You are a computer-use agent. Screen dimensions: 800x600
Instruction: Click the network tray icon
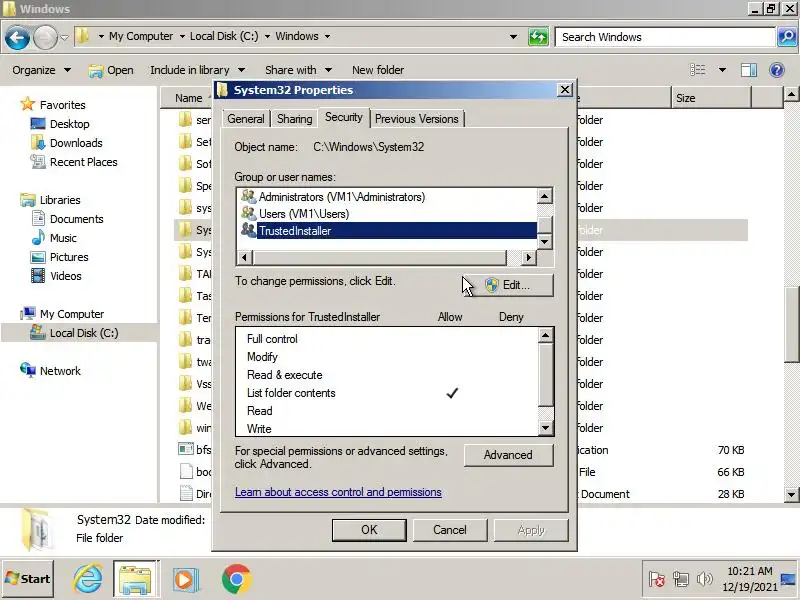tap(681, 579)
